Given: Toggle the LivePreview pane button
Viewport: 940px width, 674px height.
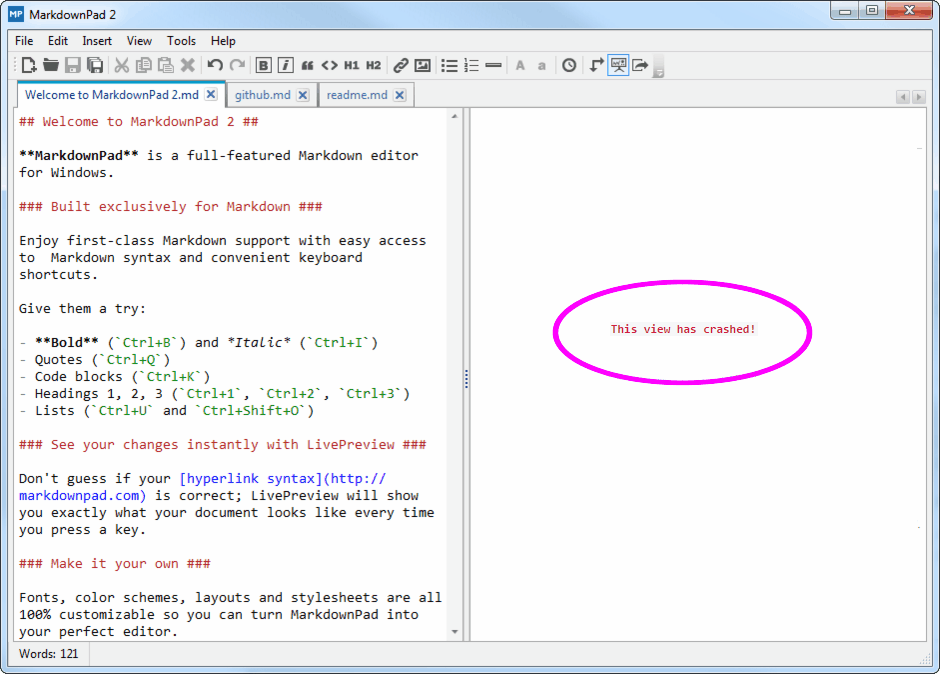Looking at the screenshot, I should 618,65.
